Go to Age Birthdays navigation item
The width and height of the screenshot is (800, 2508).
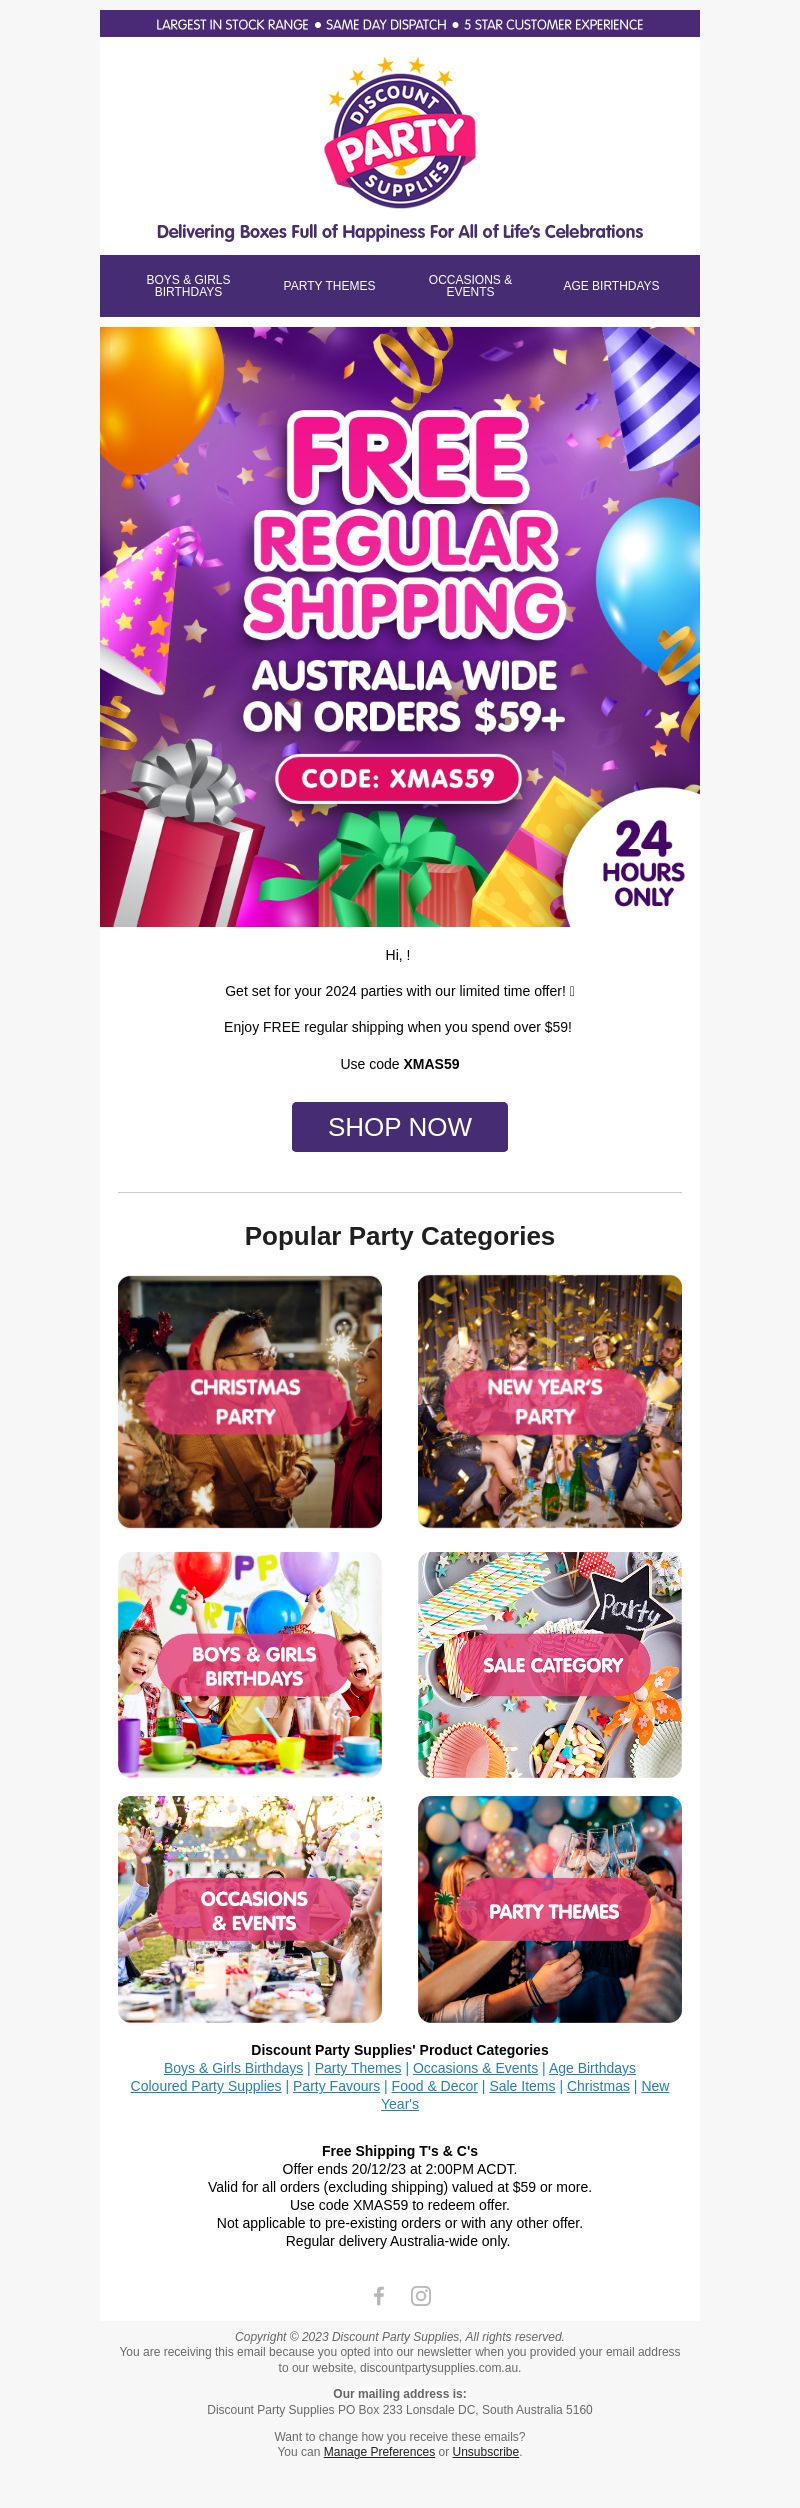click(611, 286)
